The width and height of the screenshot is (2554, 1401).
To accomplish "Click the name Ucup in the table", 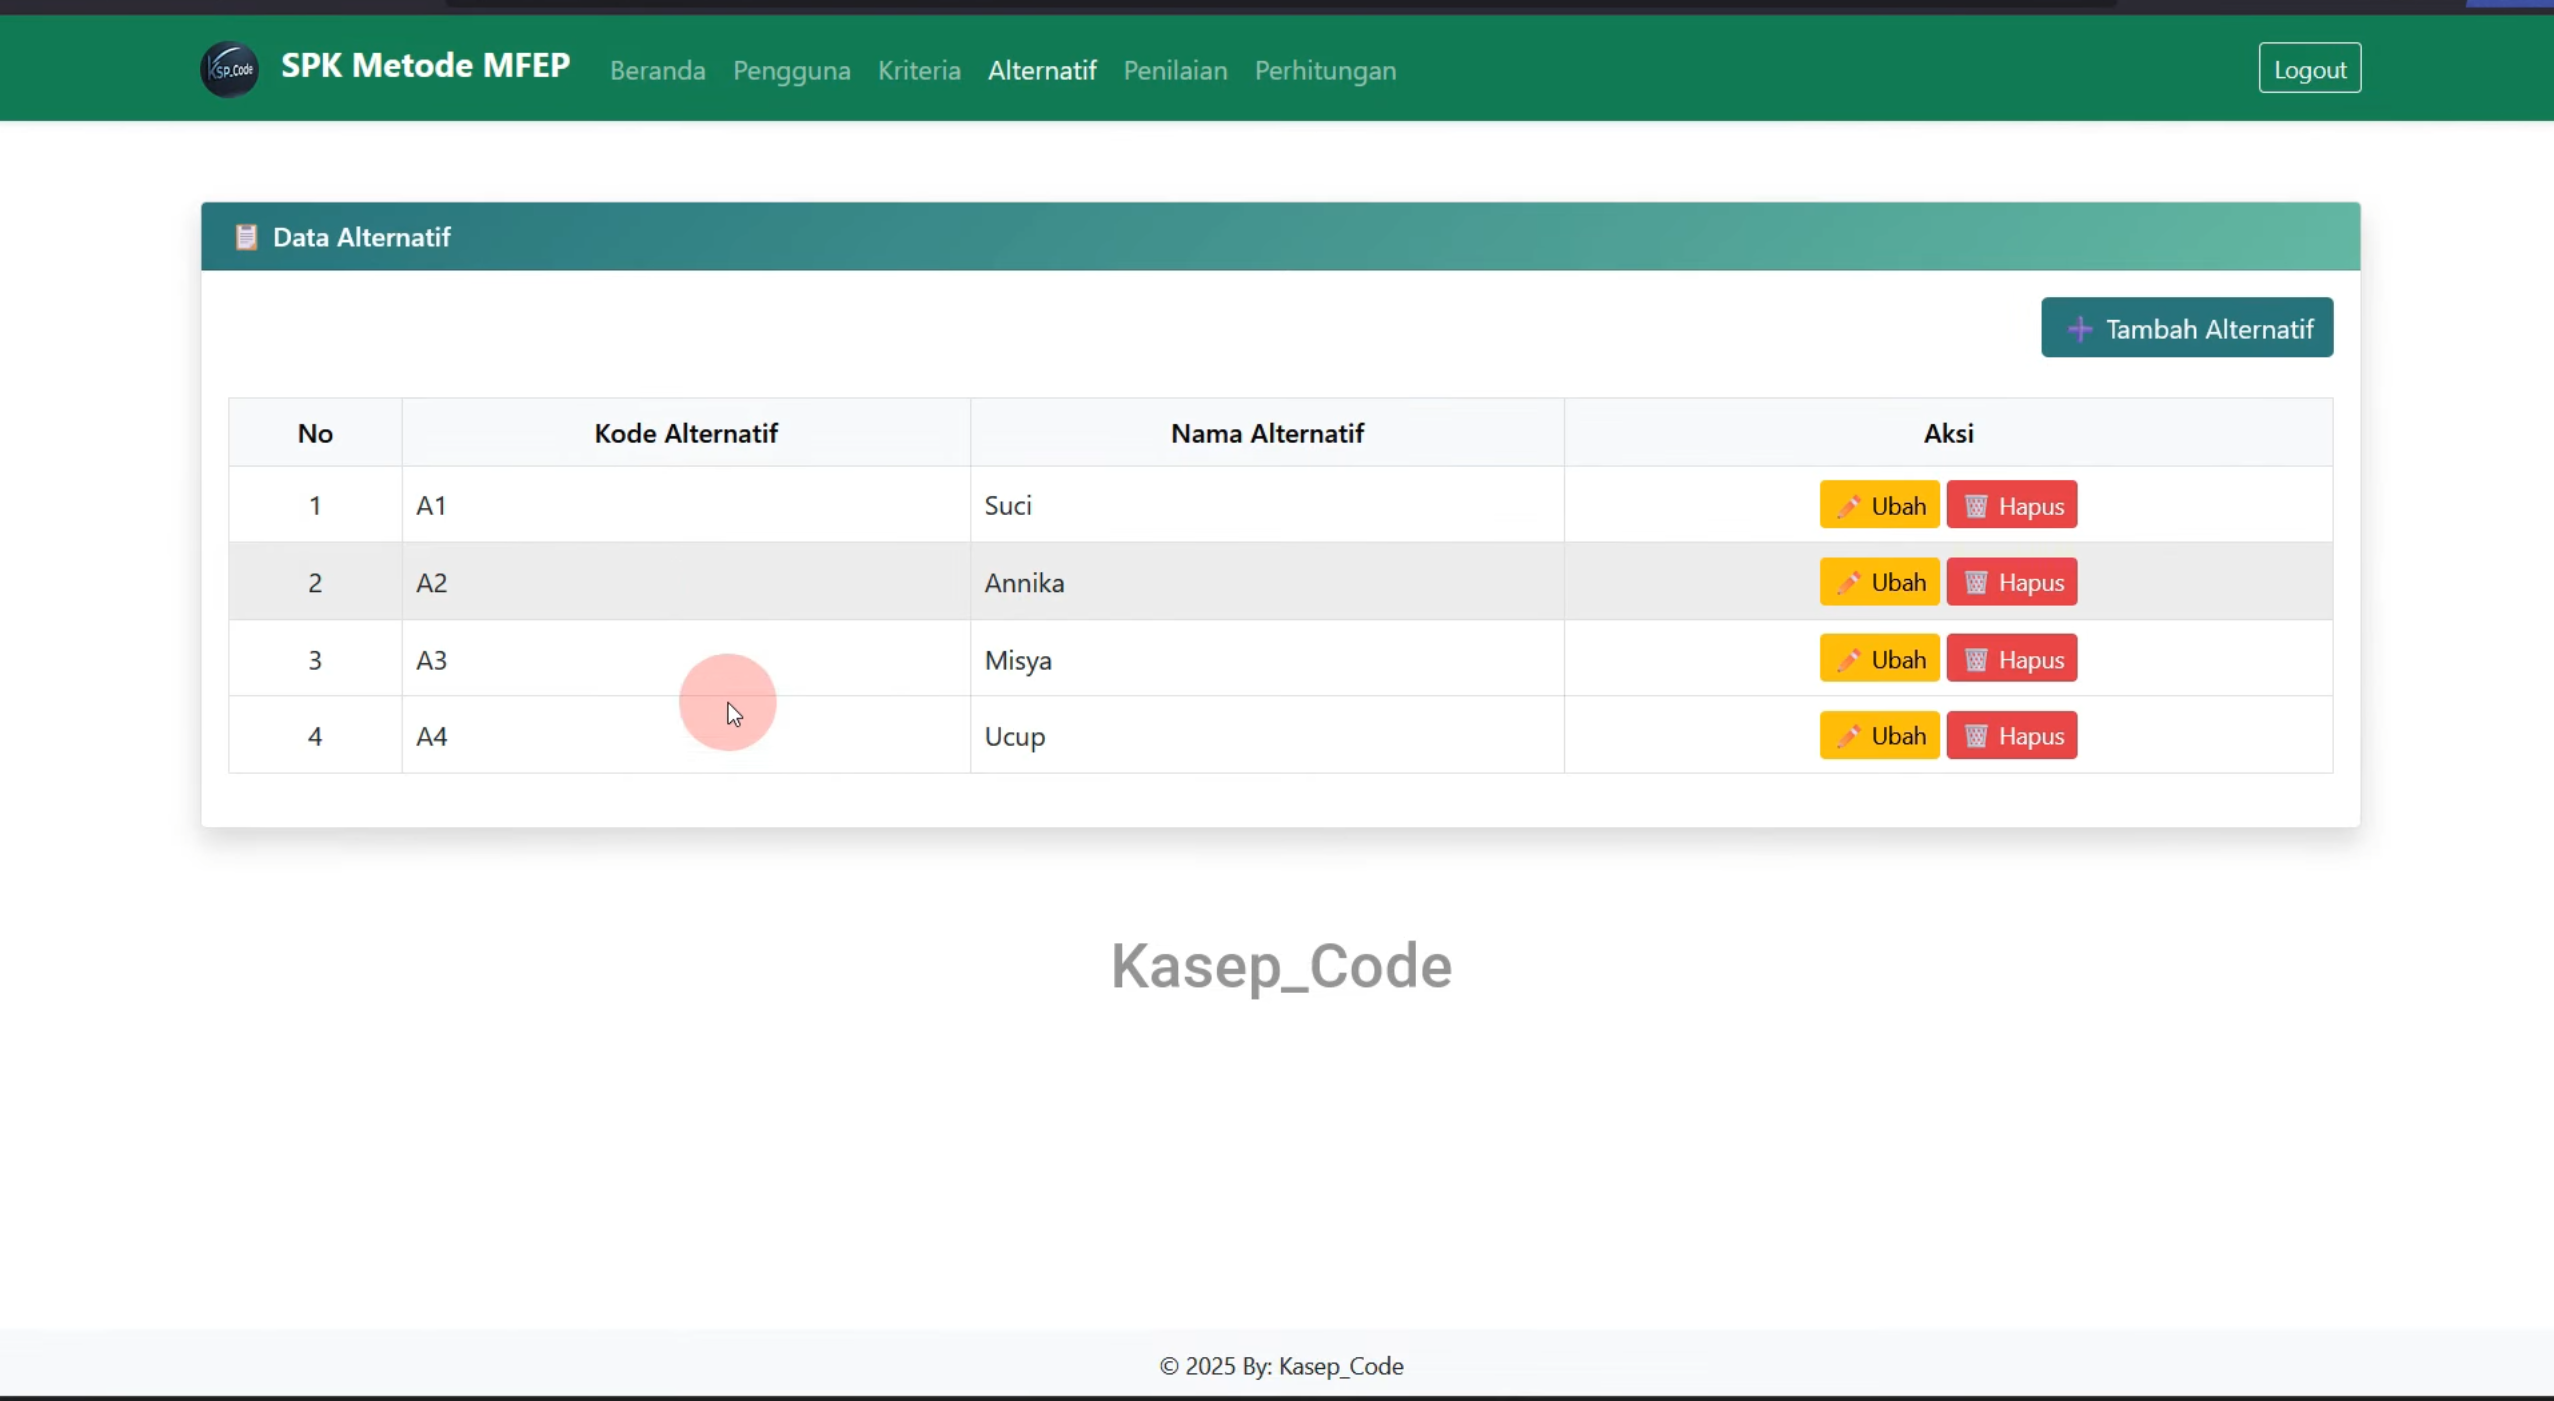I will (1014, 737).
